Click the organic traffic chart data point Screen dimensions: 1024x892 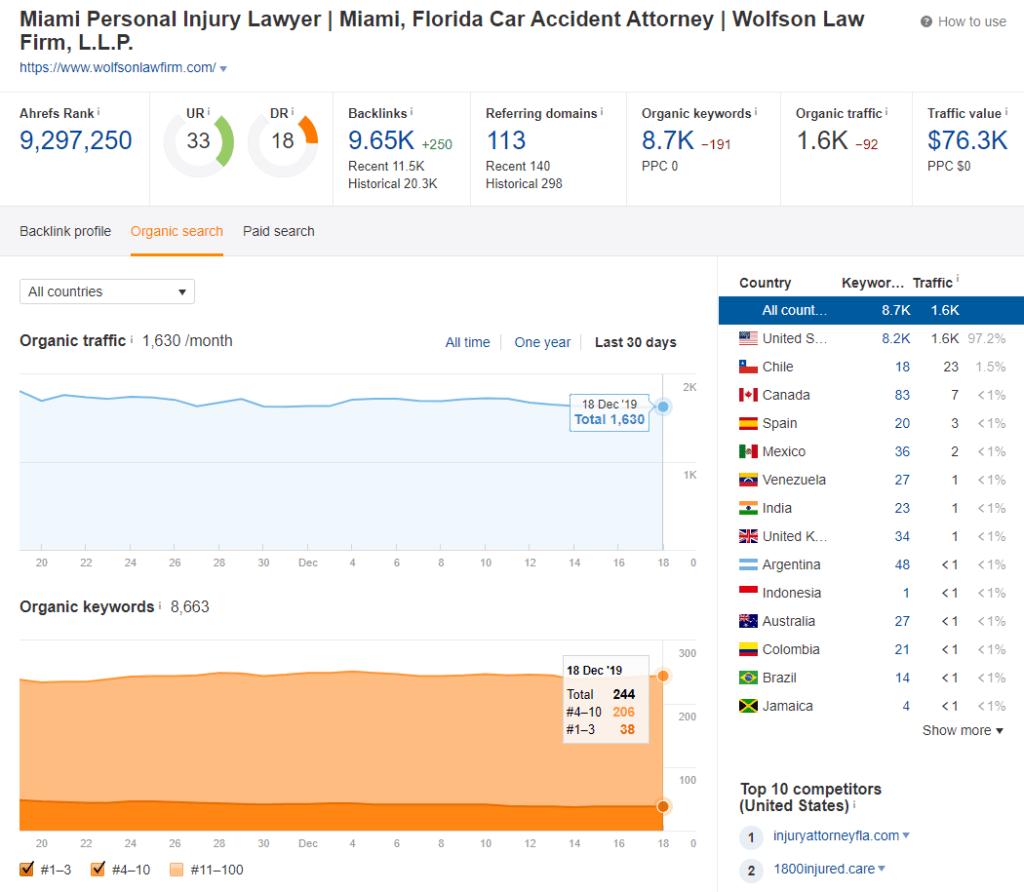coord(663,407)
